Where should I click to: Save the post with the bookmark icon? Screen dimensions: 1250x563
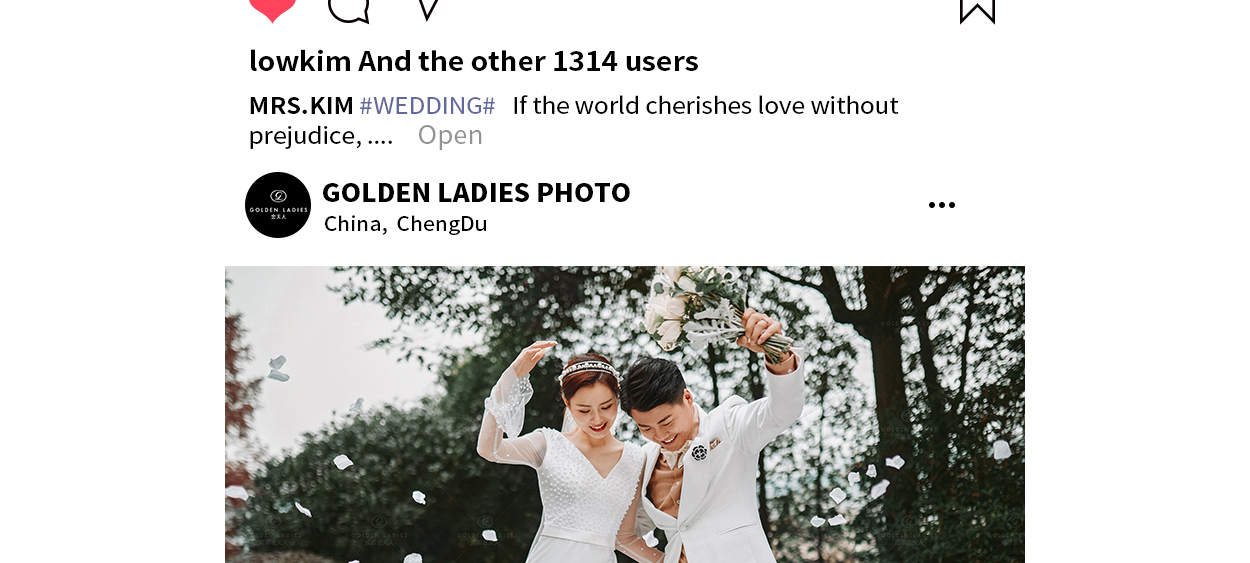point(977,11)
